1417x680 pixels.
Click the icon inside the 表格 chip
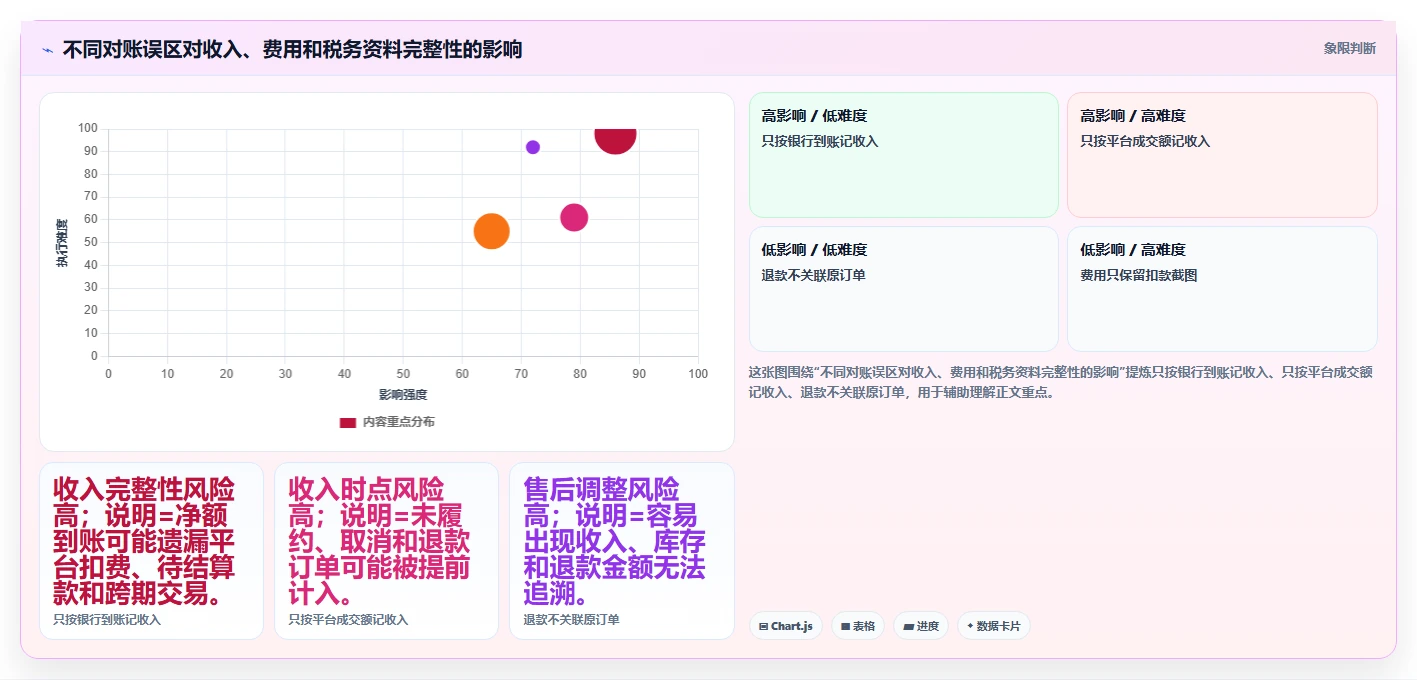pyautogui.click(x=846, y=627)
